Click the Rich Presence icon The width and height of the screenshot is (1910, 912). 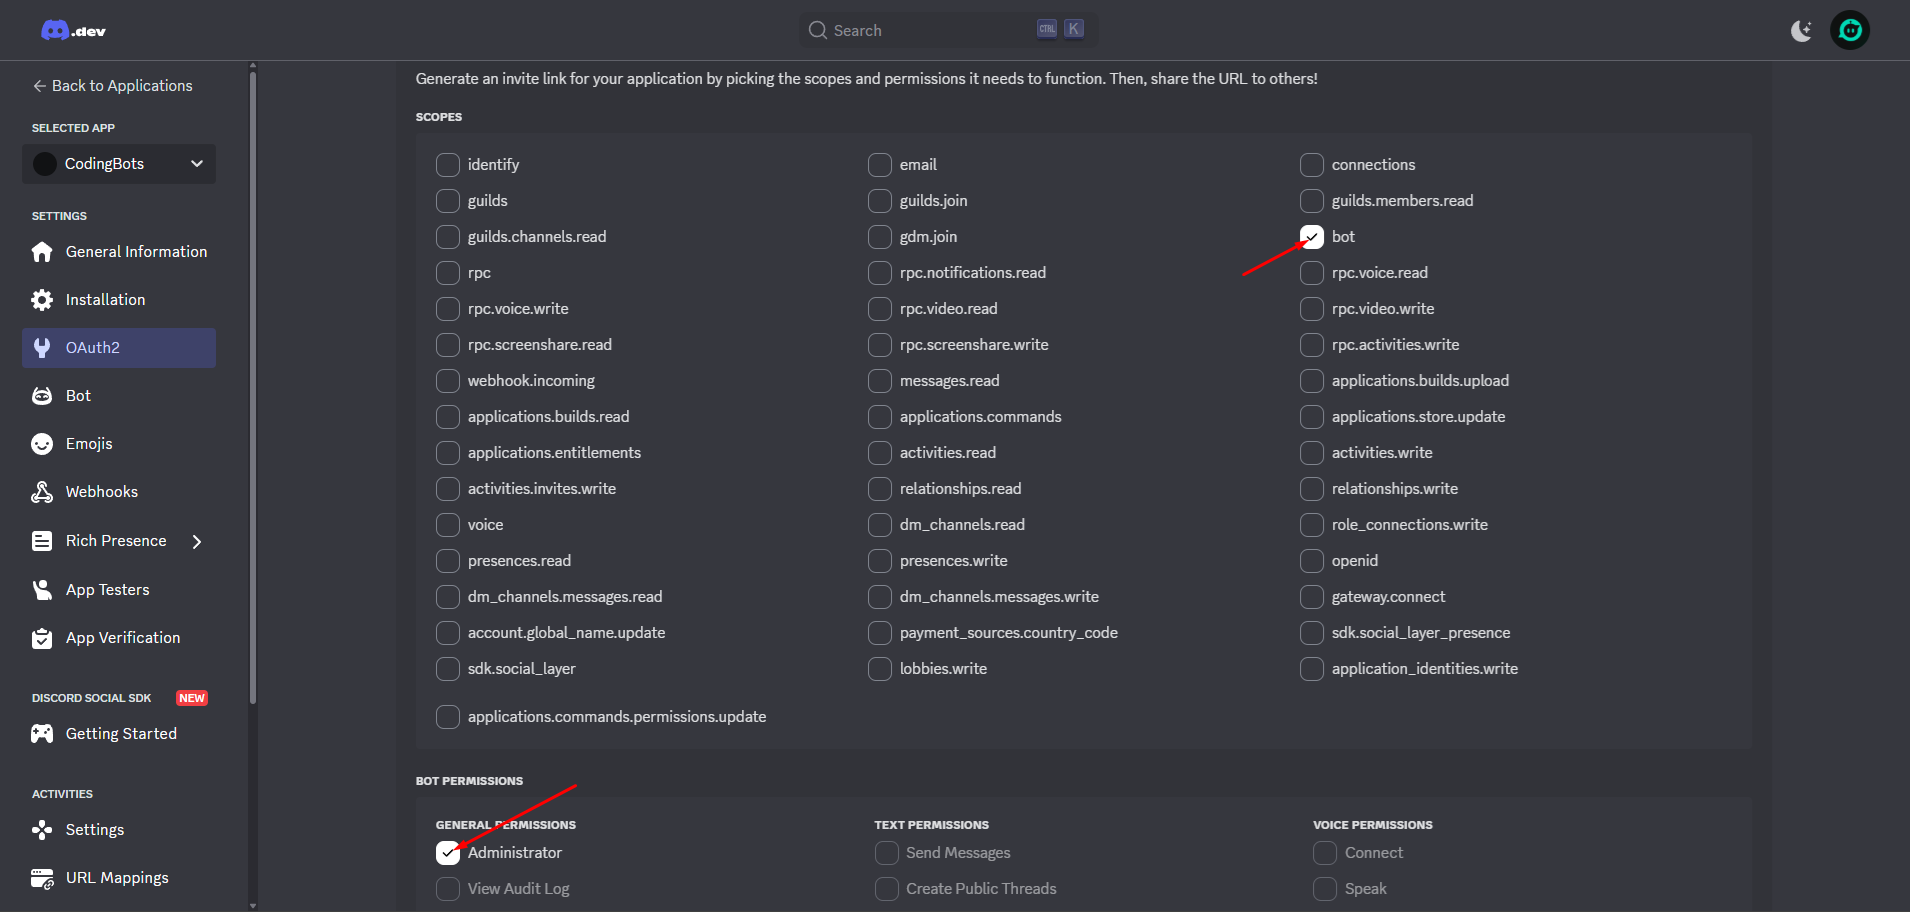[42, 541]
